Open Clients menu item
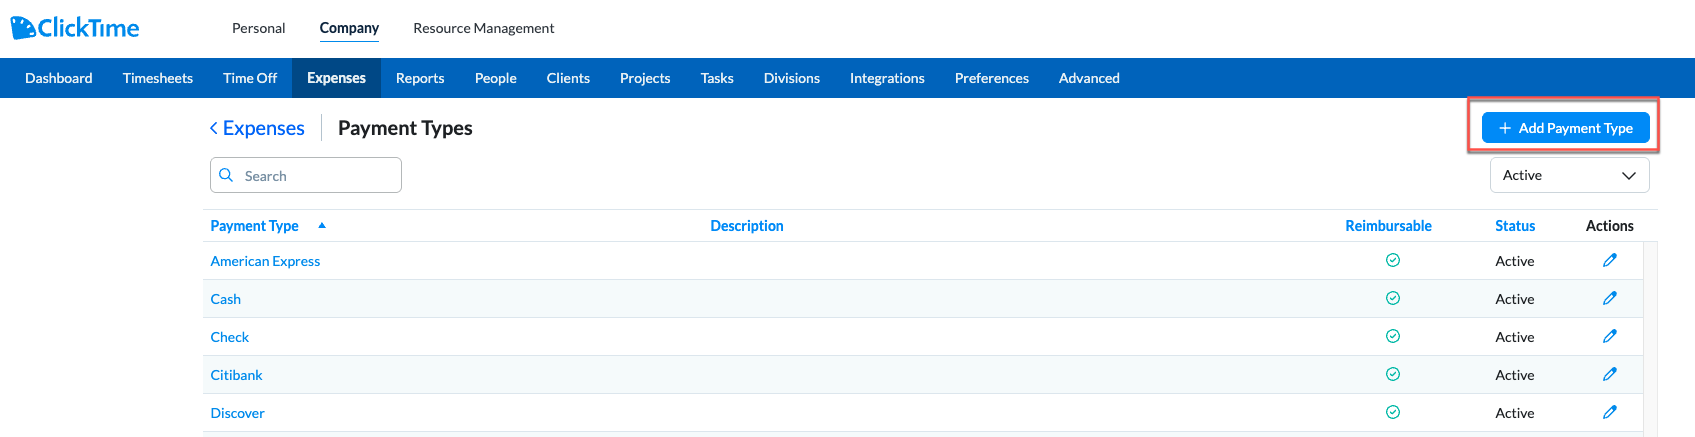The width and height of the screenshot is (1695, 437). [x=568, y=78]
